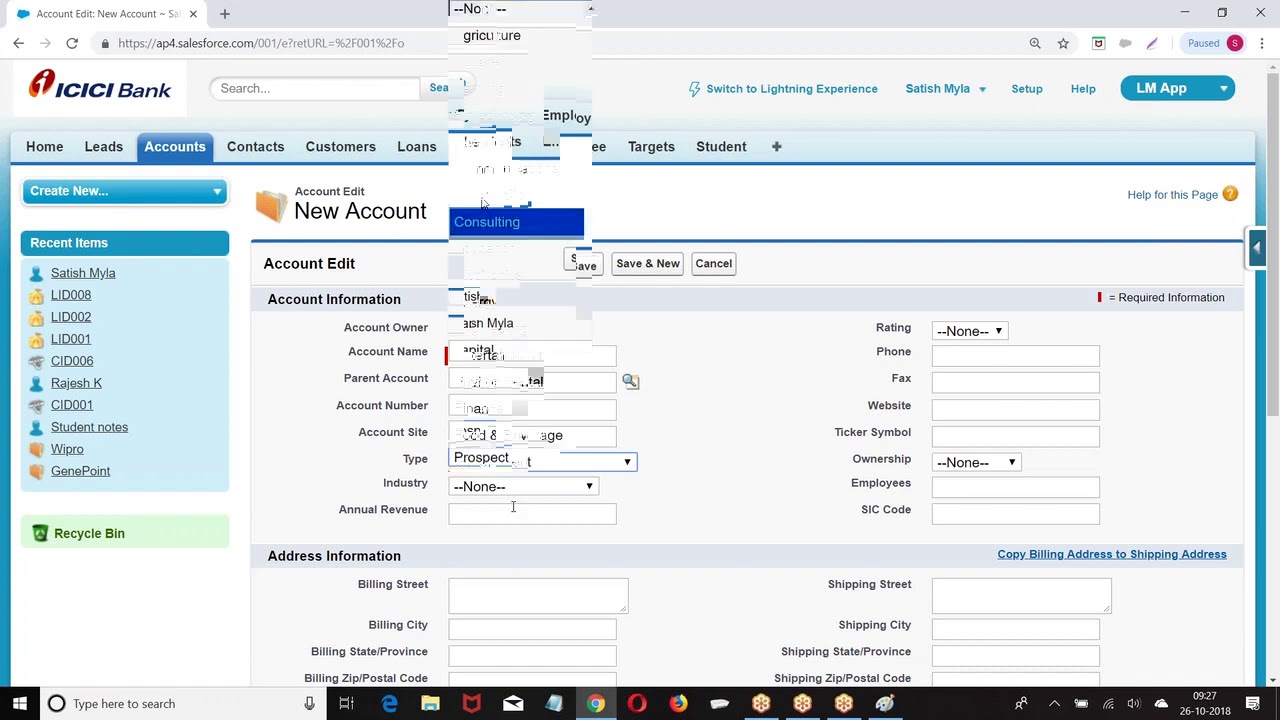Click the ICICI Bank logo
Image resolution: width=1280 pixels, height=720 pixels.
pyautogui.click(x=100, y=86)
